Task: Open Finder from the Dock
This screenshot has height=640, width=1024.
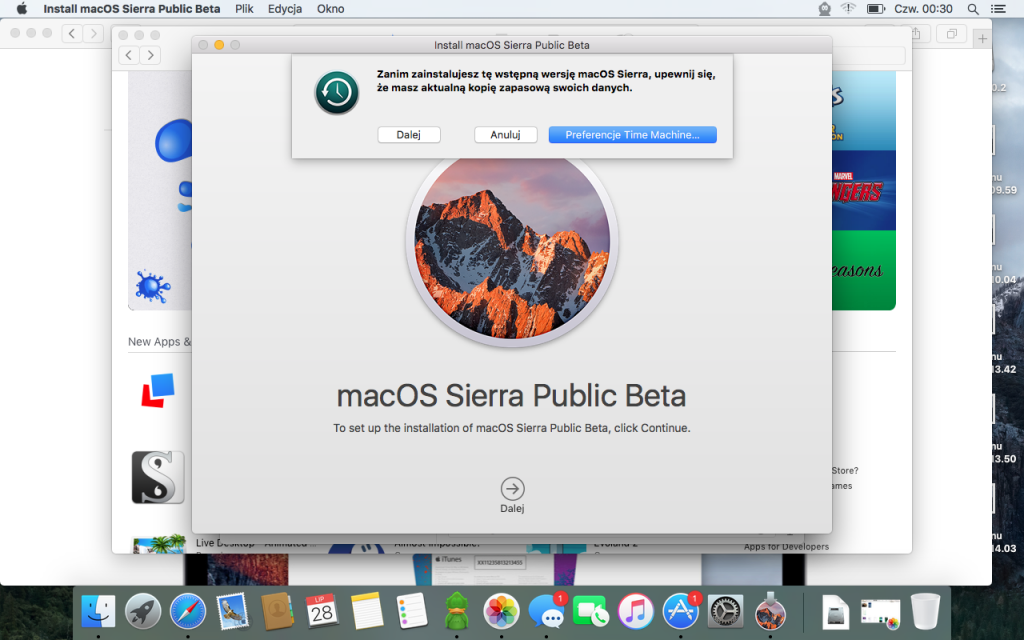Action: [x=98, y=612]
